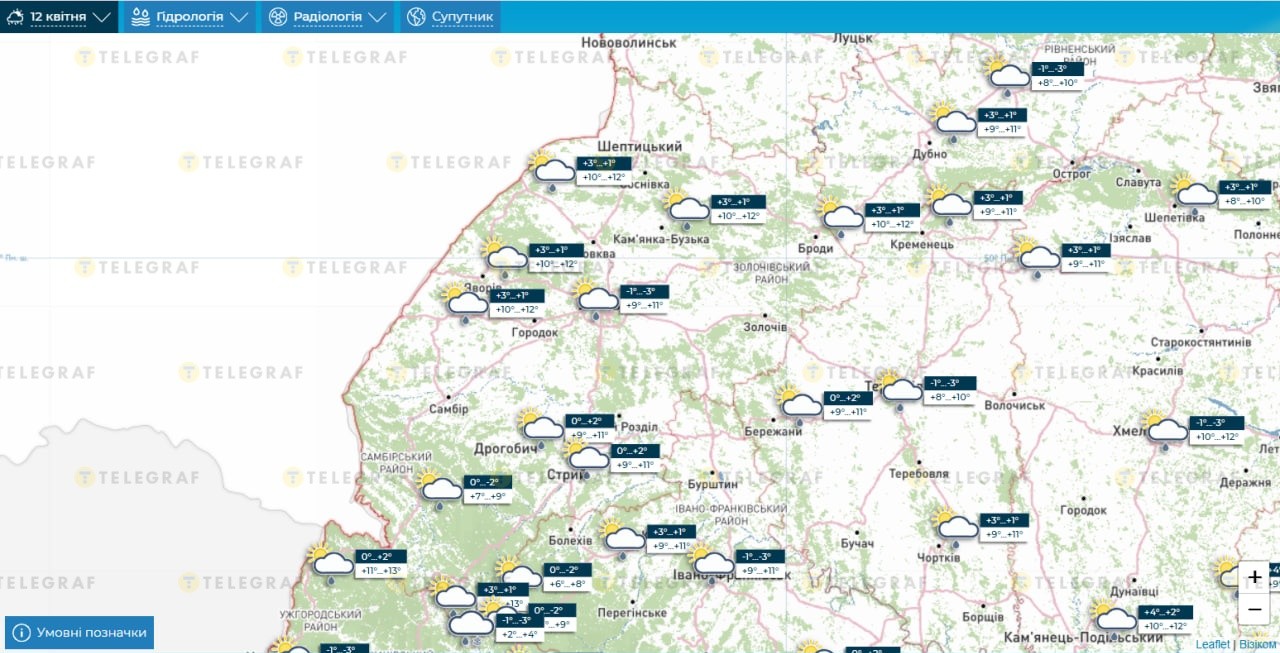1280x653 pixels.
Task: Click the info icon in Умовні позначки
Action: tap(21, 632)
